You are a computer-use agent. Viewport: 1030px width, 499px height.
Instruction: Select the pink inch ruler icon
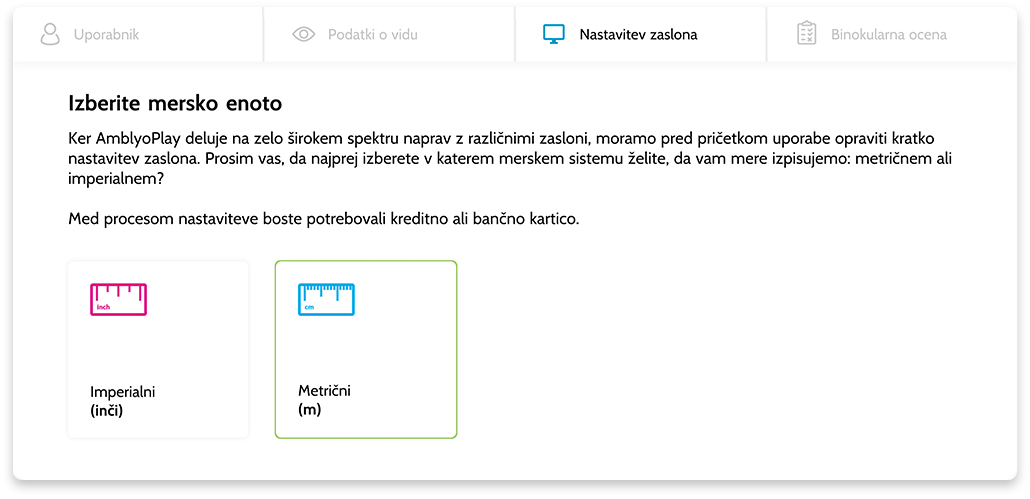tap(118, 299)
